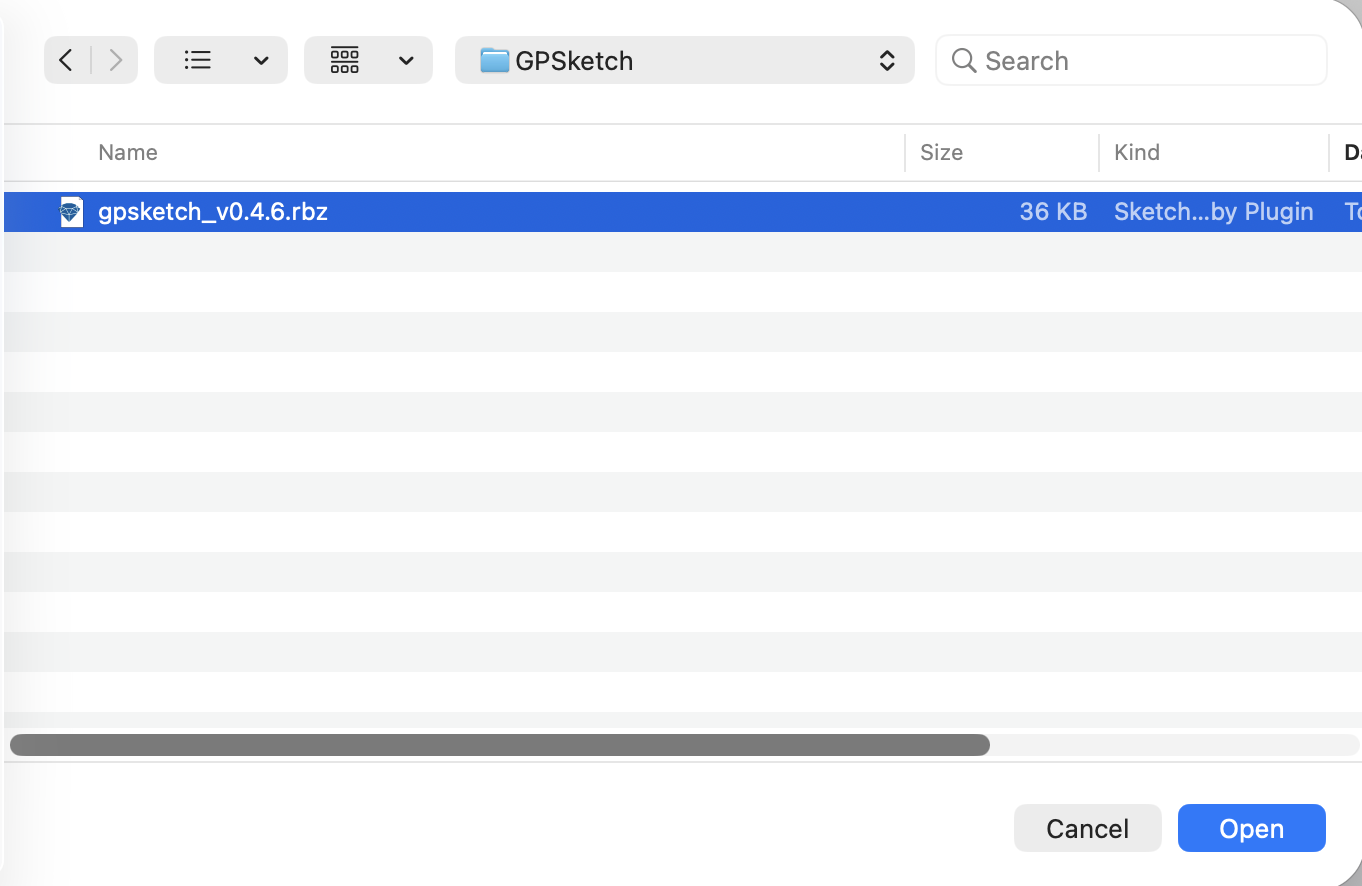
Task: Click the Open button
Action: pos(1252,828)
